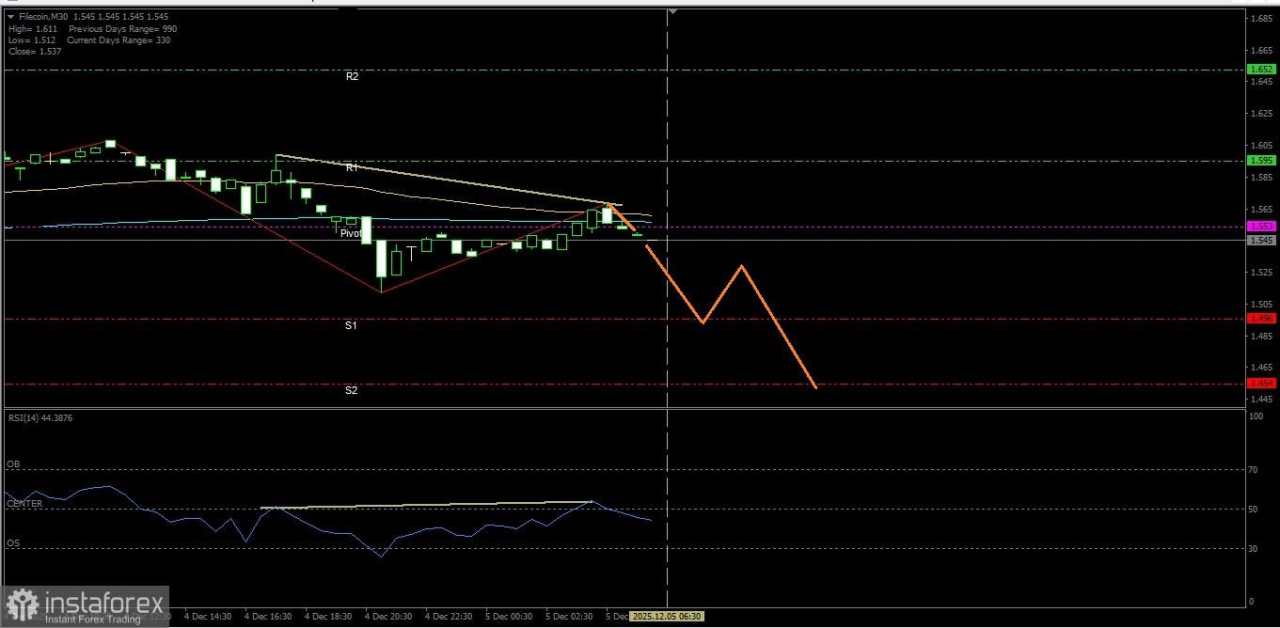Image resolution: width=1280 pixels, height=628 pixels.
Task: Select the 5 Dec 00:30 time axis label
Action: point(510,616)
